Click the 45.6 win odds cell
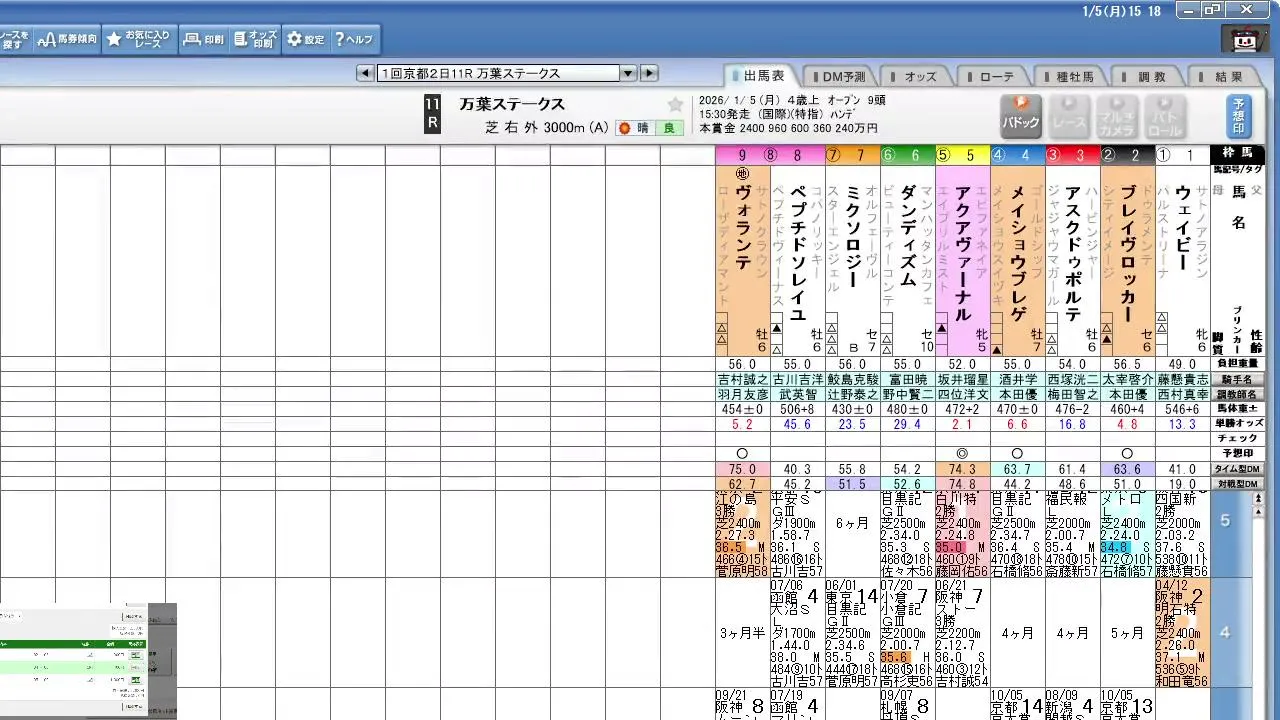This screenshot has height=720, width=1280. click(x=797, y=424)
